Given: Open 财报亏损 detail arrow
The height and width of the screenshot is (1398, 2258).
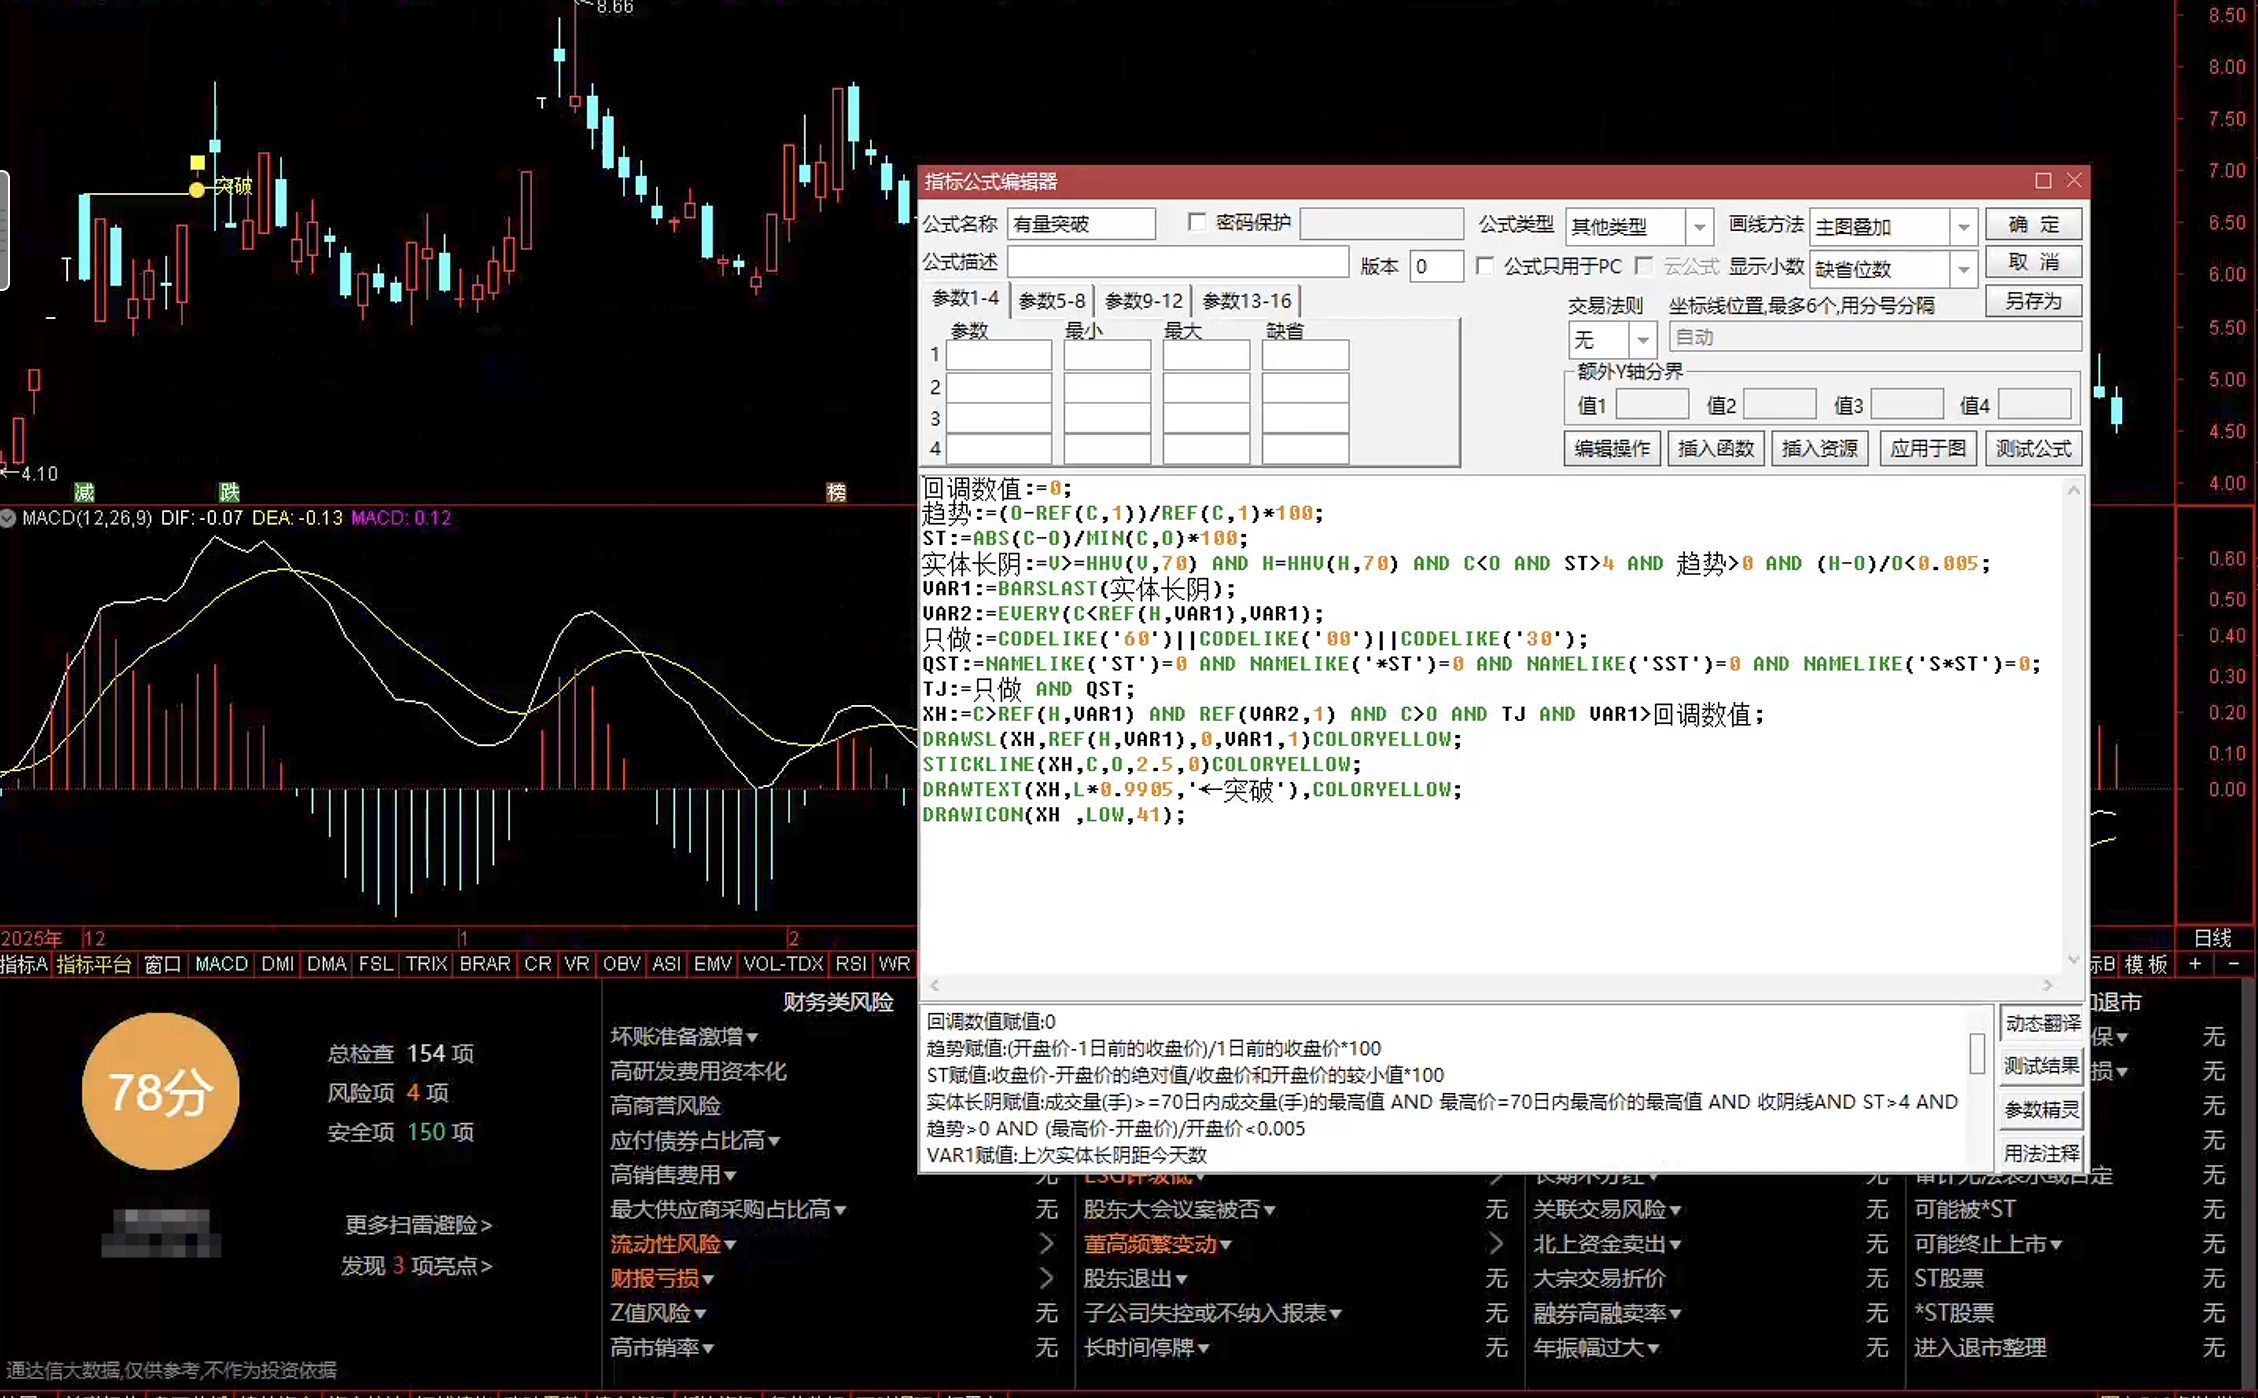Looking at the screenshot, I should pos(1047,1278).
